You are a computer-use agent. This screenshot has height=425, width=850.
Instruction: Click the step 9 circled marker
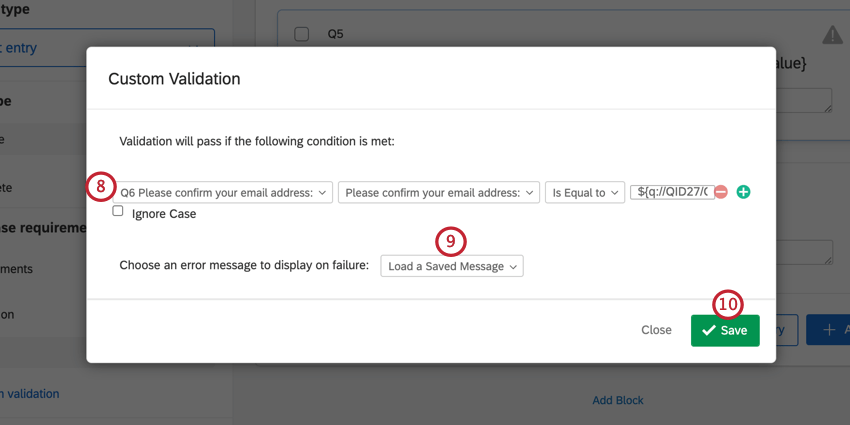[x=450, y=241]
